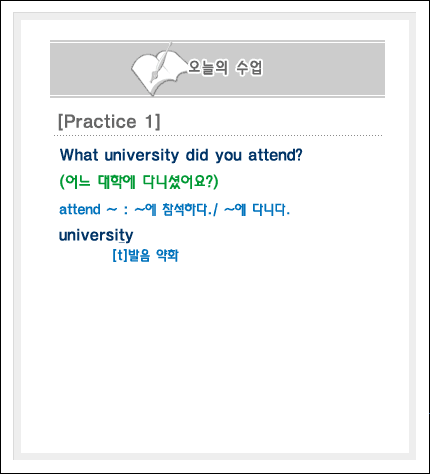This screenshot has height=474, width=430.
Task: Click the empty white area below the notes
Action: (215, 357)
